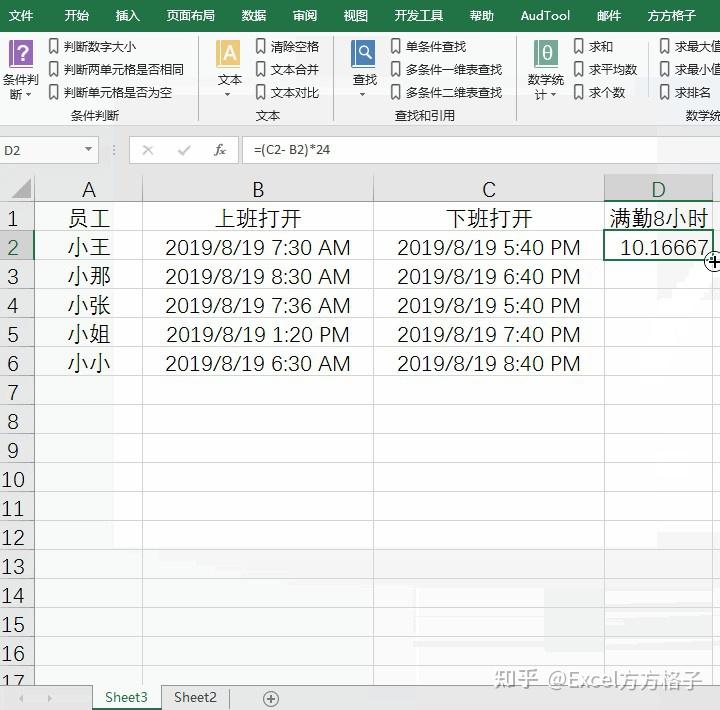Viewport: 720px width, 710px height.
Task: Switch to the 插入 ribbon tab
Action: pyautogui.click(x=127, y=16)
